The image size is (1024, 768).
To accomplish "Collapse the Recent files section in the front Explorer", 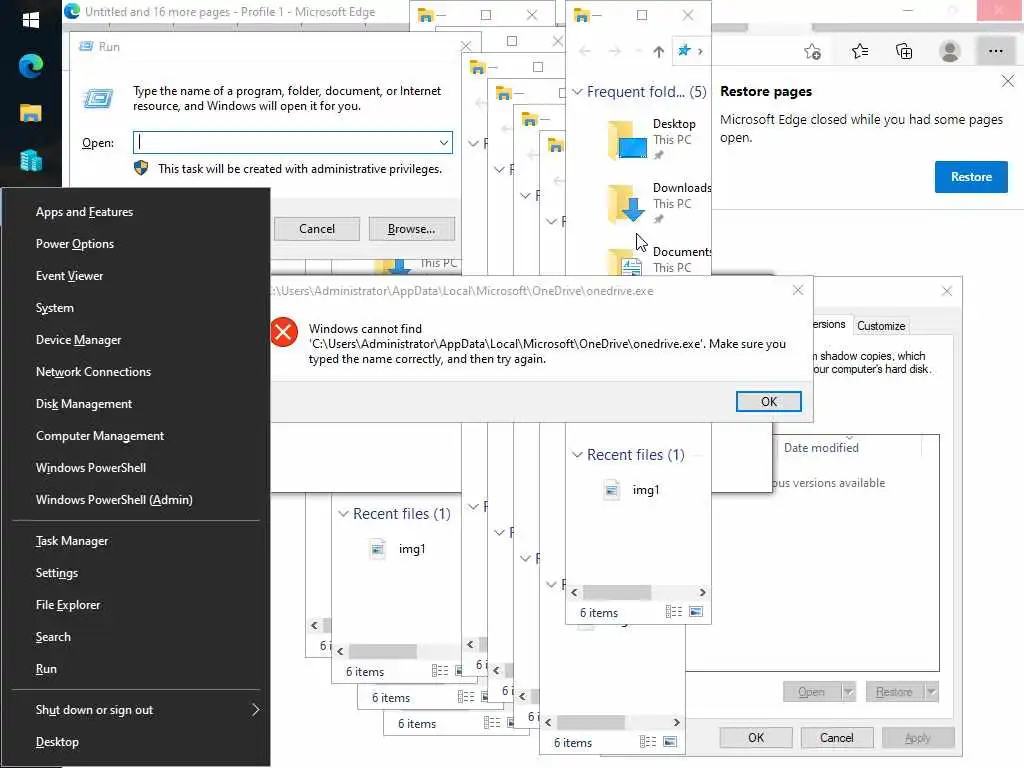I will (x=577, y=454).
